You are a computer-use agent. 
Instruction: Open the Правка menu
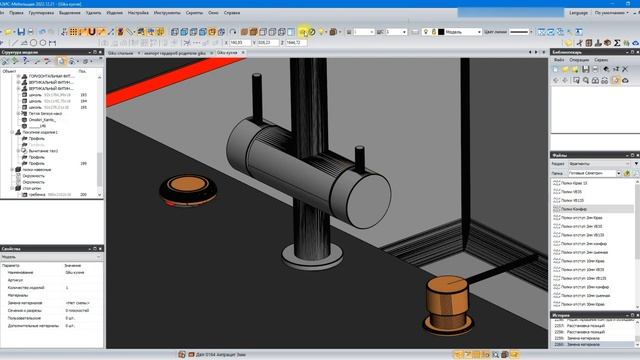click(16, 13)
